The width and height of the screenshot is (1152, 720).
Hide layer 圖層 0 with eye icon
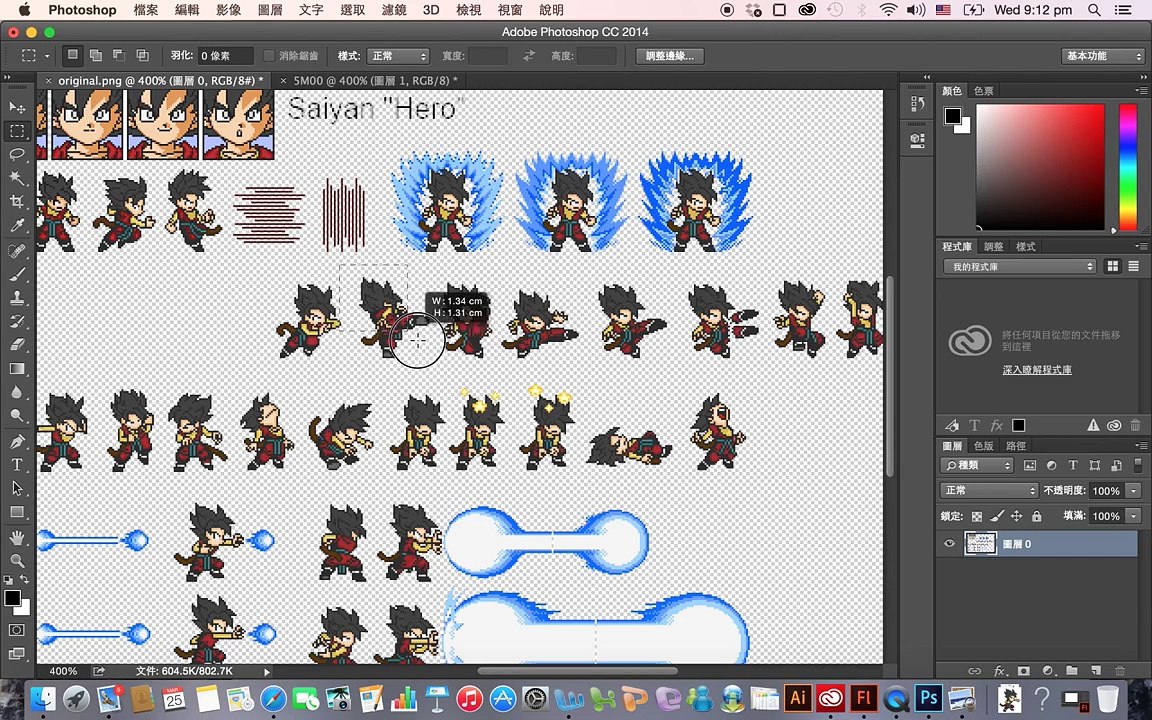950,544
